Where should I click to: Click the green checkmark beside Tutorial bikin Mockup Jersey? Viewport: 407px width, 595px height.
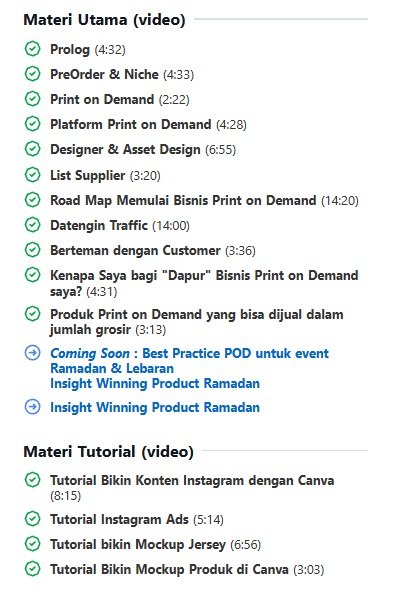32,544
